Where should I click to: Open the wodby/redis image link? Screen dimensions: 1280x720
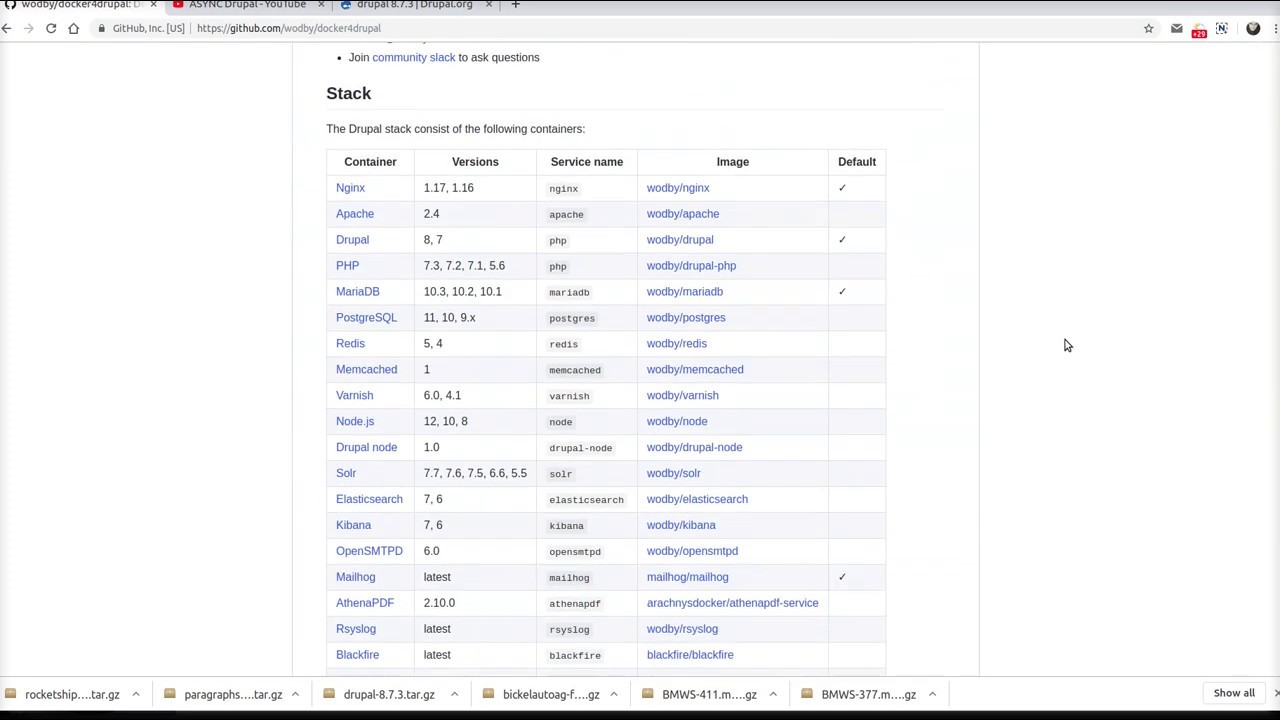pyautogui.click(x=677, y=344)
